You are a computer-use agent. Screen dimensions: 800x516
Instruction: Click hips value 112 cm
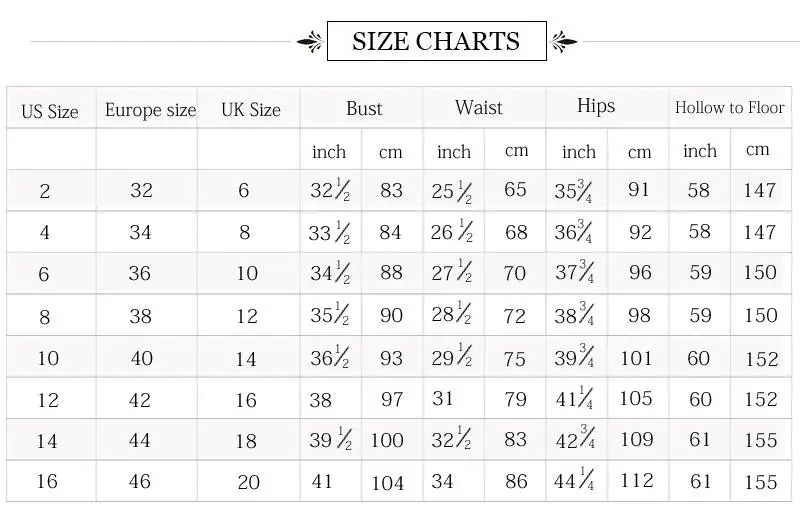pos(637,480)
